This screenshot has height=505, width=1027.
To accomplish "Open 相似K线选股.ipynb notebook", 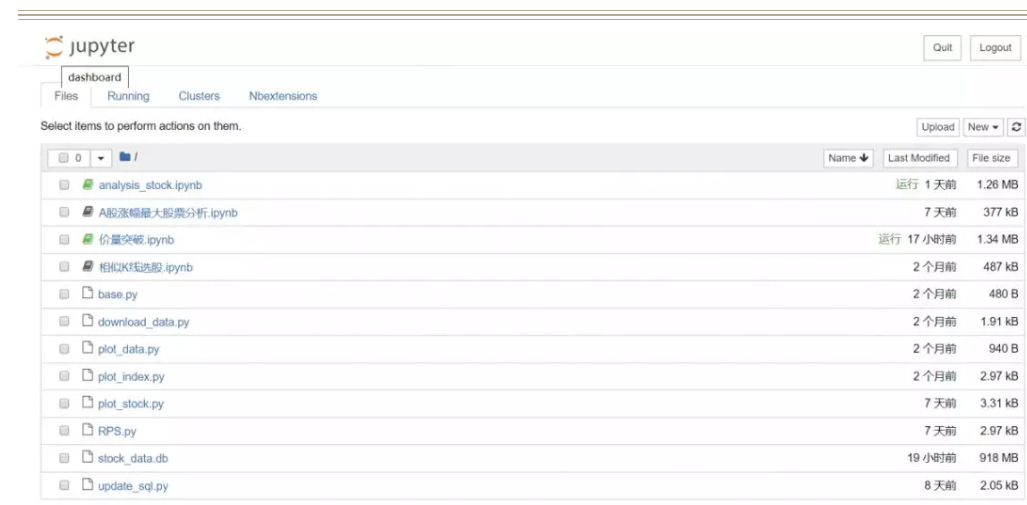I will pyautogui.click(x=145, y=267).
